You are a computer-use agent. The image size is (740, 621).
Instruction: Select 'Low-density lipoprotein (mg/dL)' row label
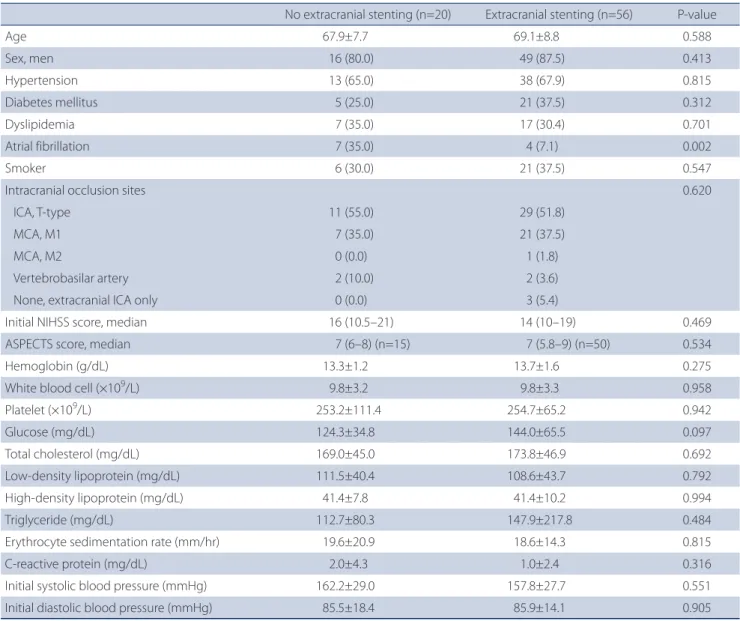[92, 476]
